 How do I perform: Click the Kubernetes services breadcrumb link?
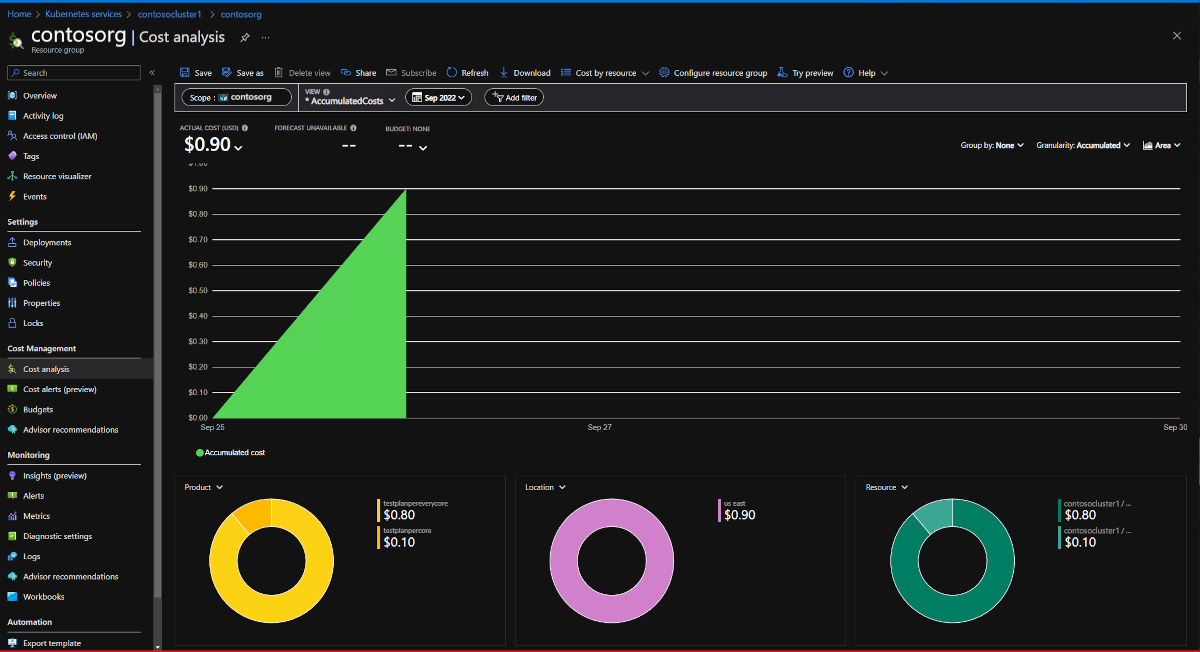point(83,13)
